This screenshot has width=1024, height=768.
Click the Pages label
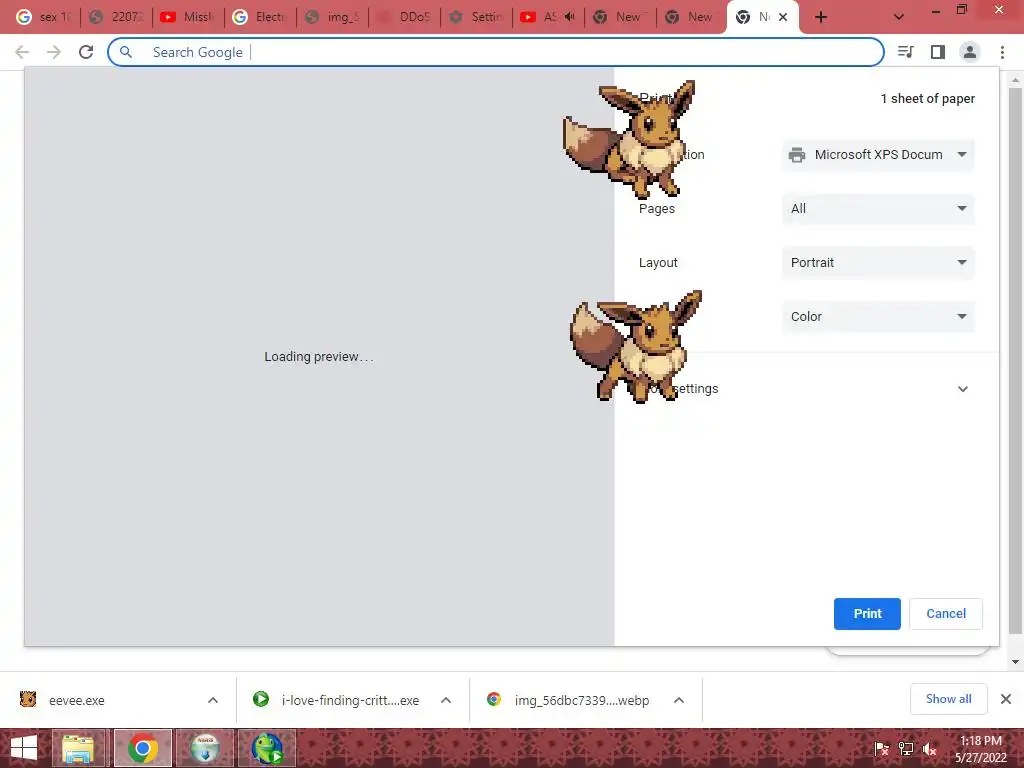[x=656, y=209]
